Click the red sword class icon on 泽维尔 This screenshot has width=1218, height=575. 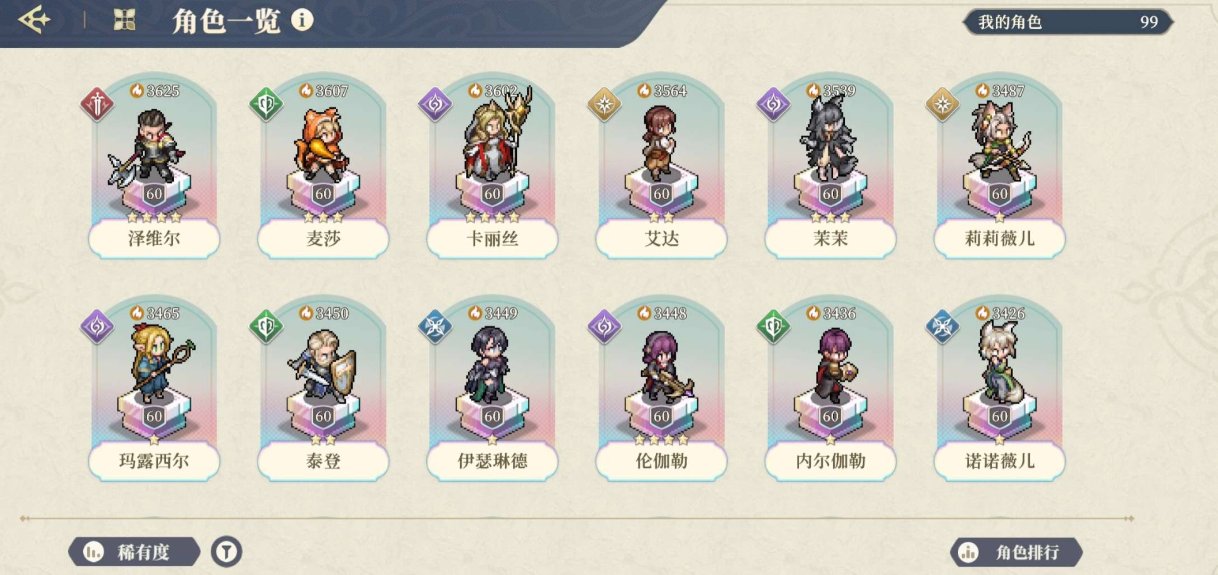(x=97, y=104)
